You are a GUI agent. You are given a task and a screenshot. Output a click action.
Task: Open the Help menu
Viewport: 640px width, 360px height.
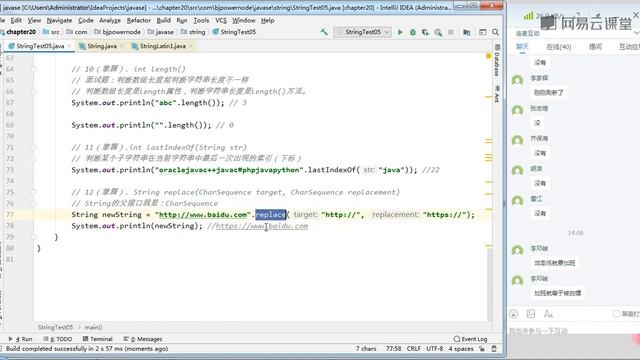pyautogui.click(x=267, y=20)
